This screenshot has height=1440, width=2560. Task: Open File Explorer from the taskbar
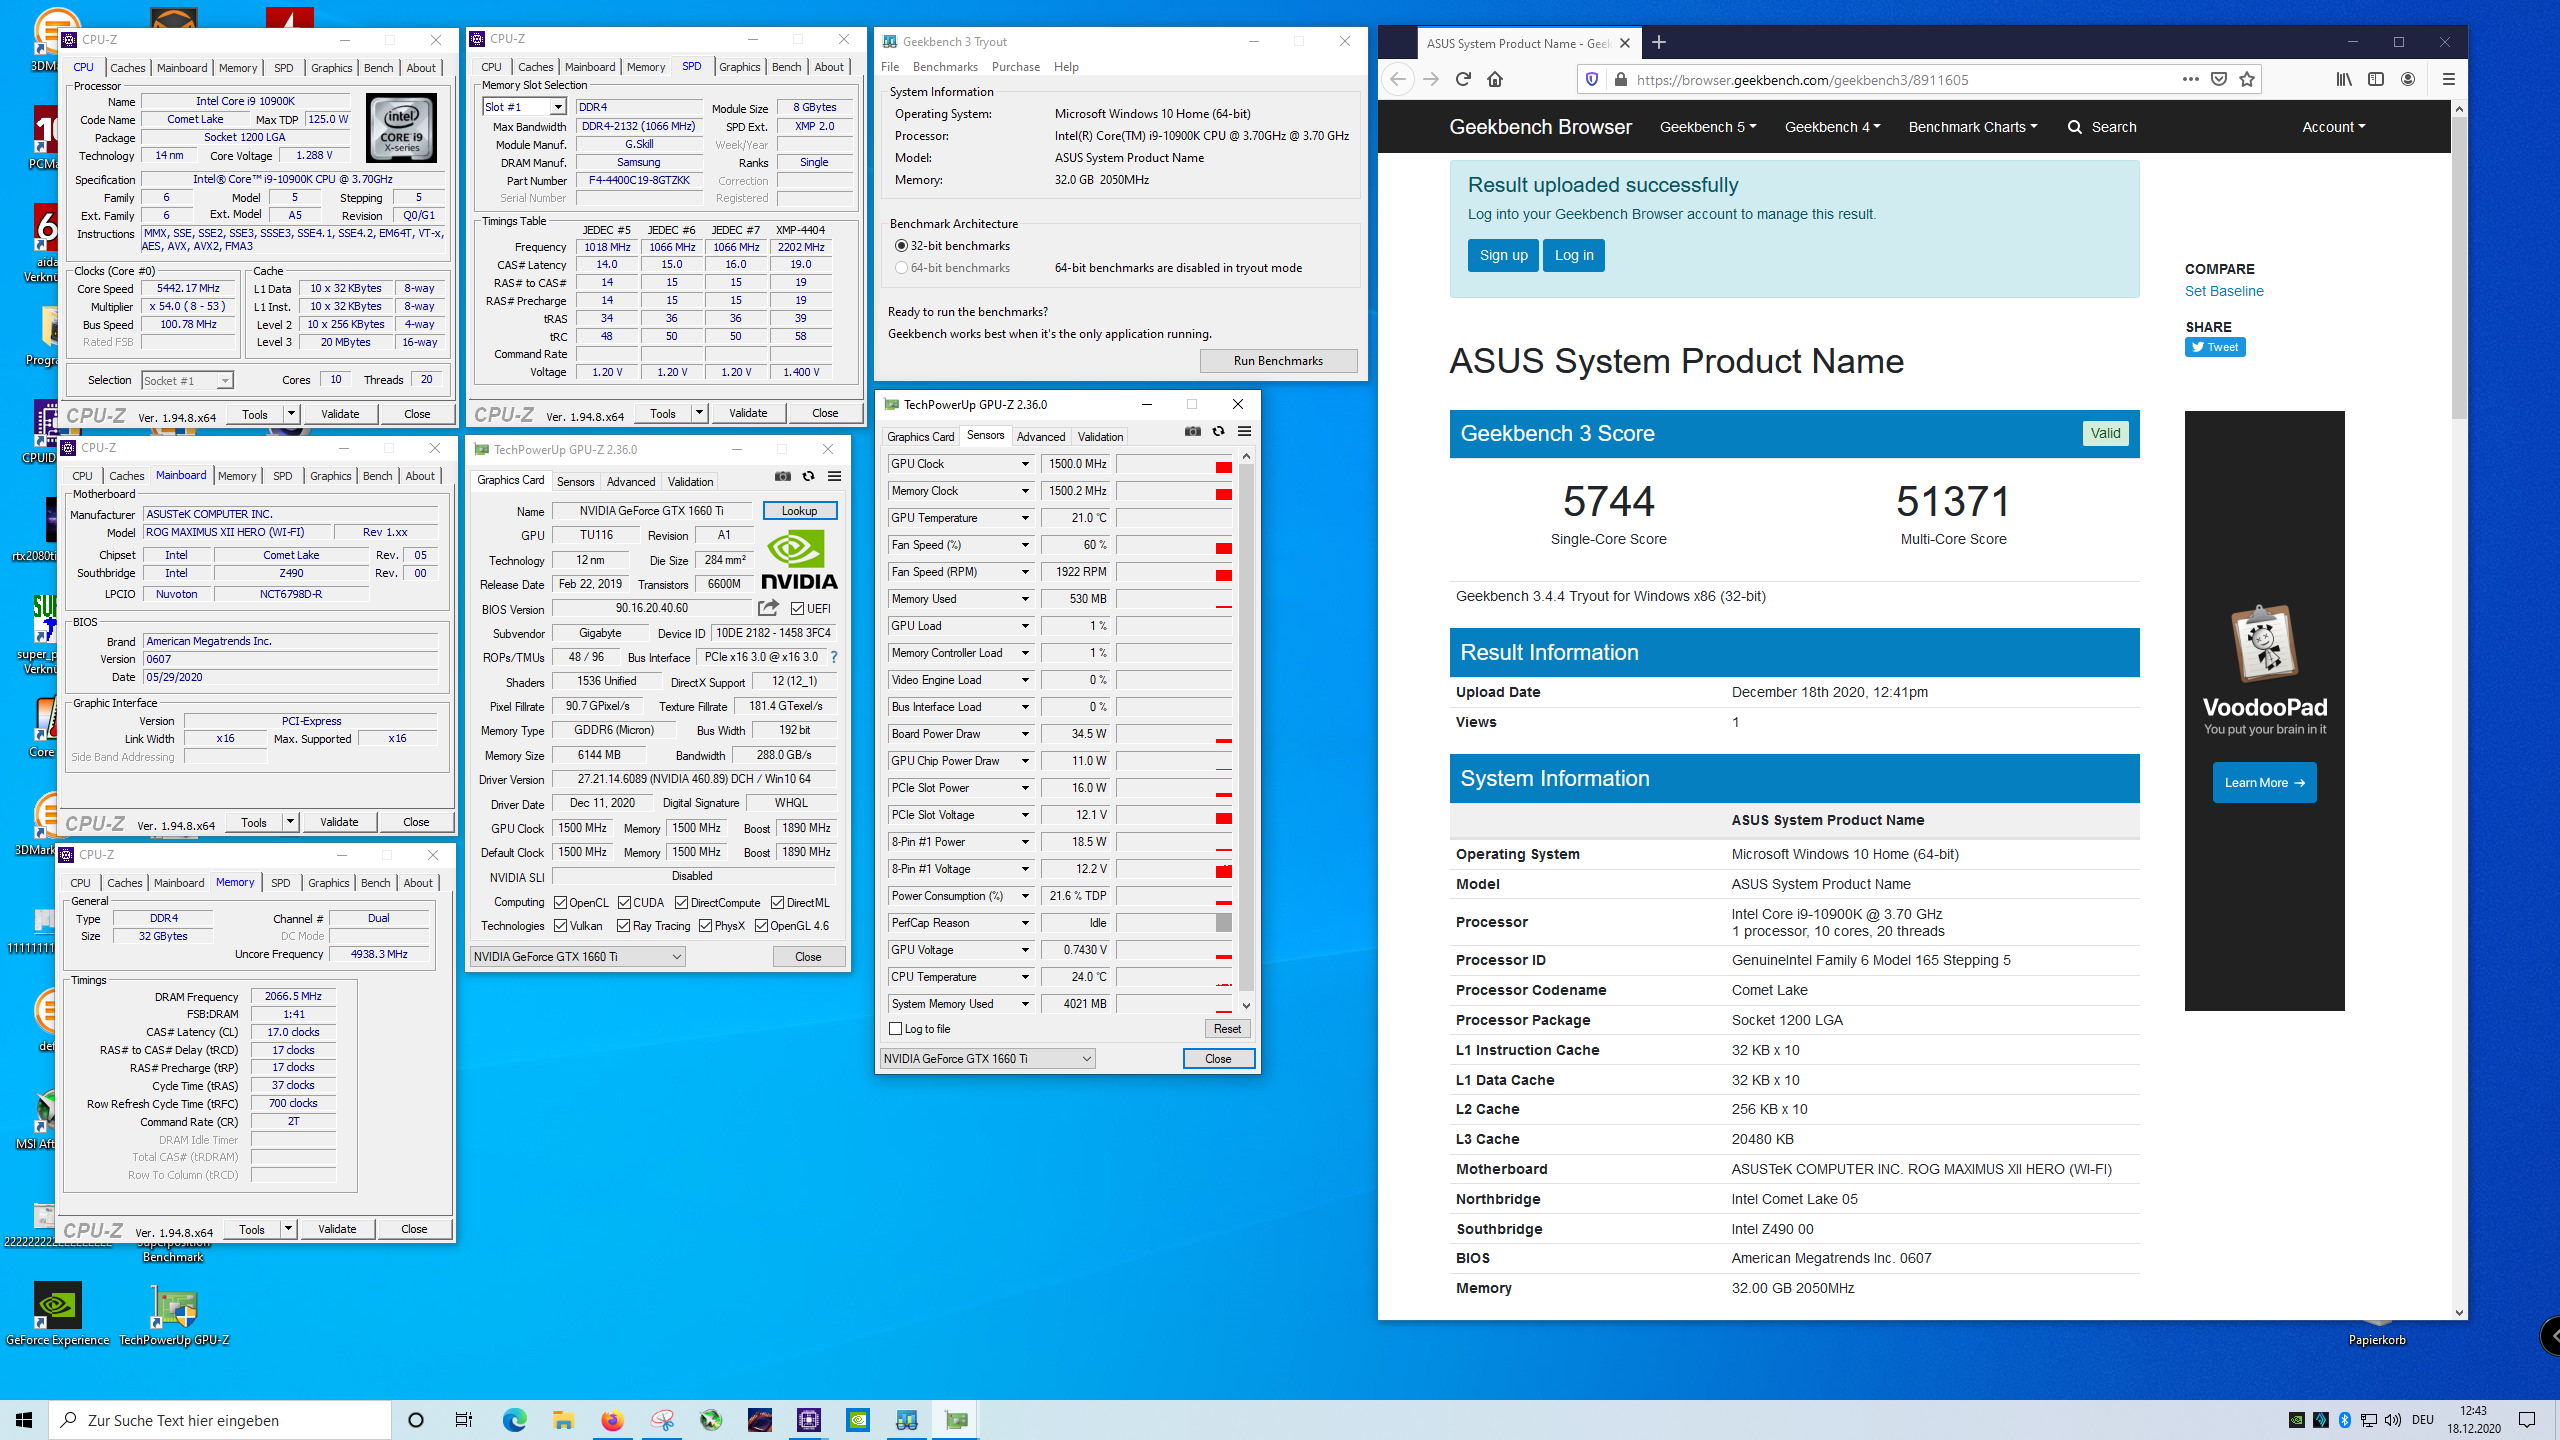point(563,1420)
